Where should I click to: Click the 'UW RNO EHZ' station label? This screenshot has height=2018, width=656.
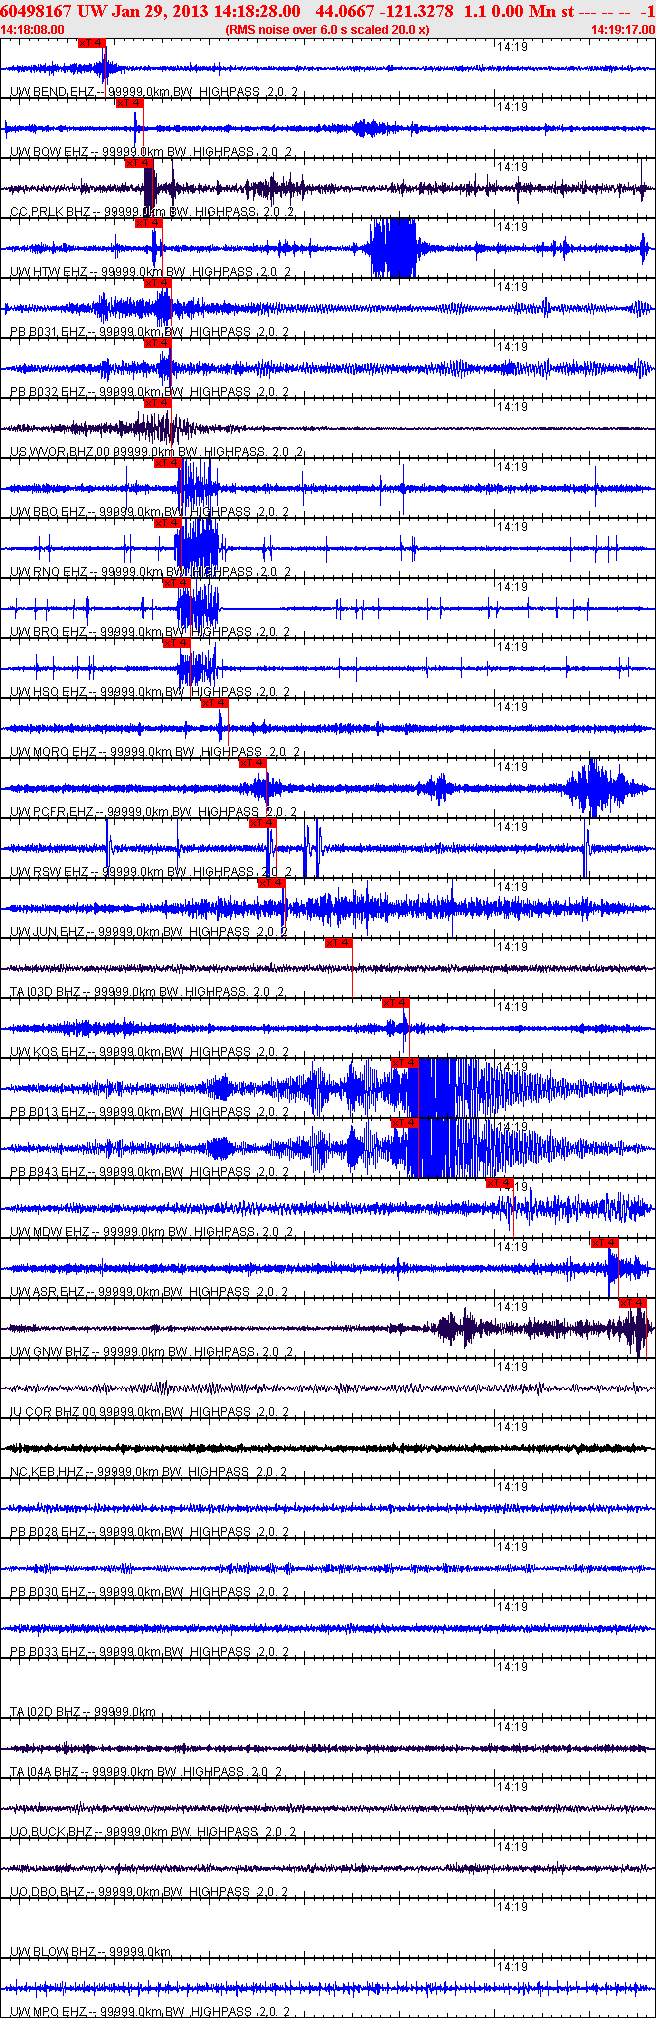[x=49, y=572]
